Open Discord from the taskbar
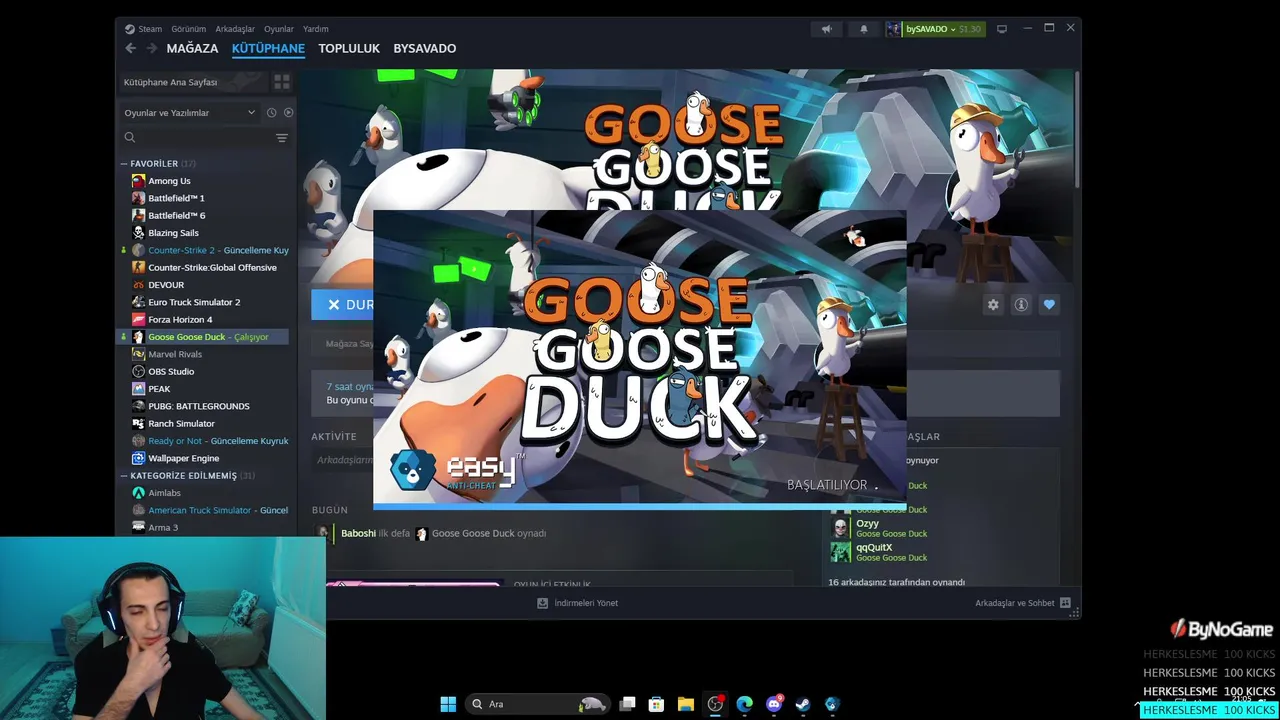 tap(774, 704)
